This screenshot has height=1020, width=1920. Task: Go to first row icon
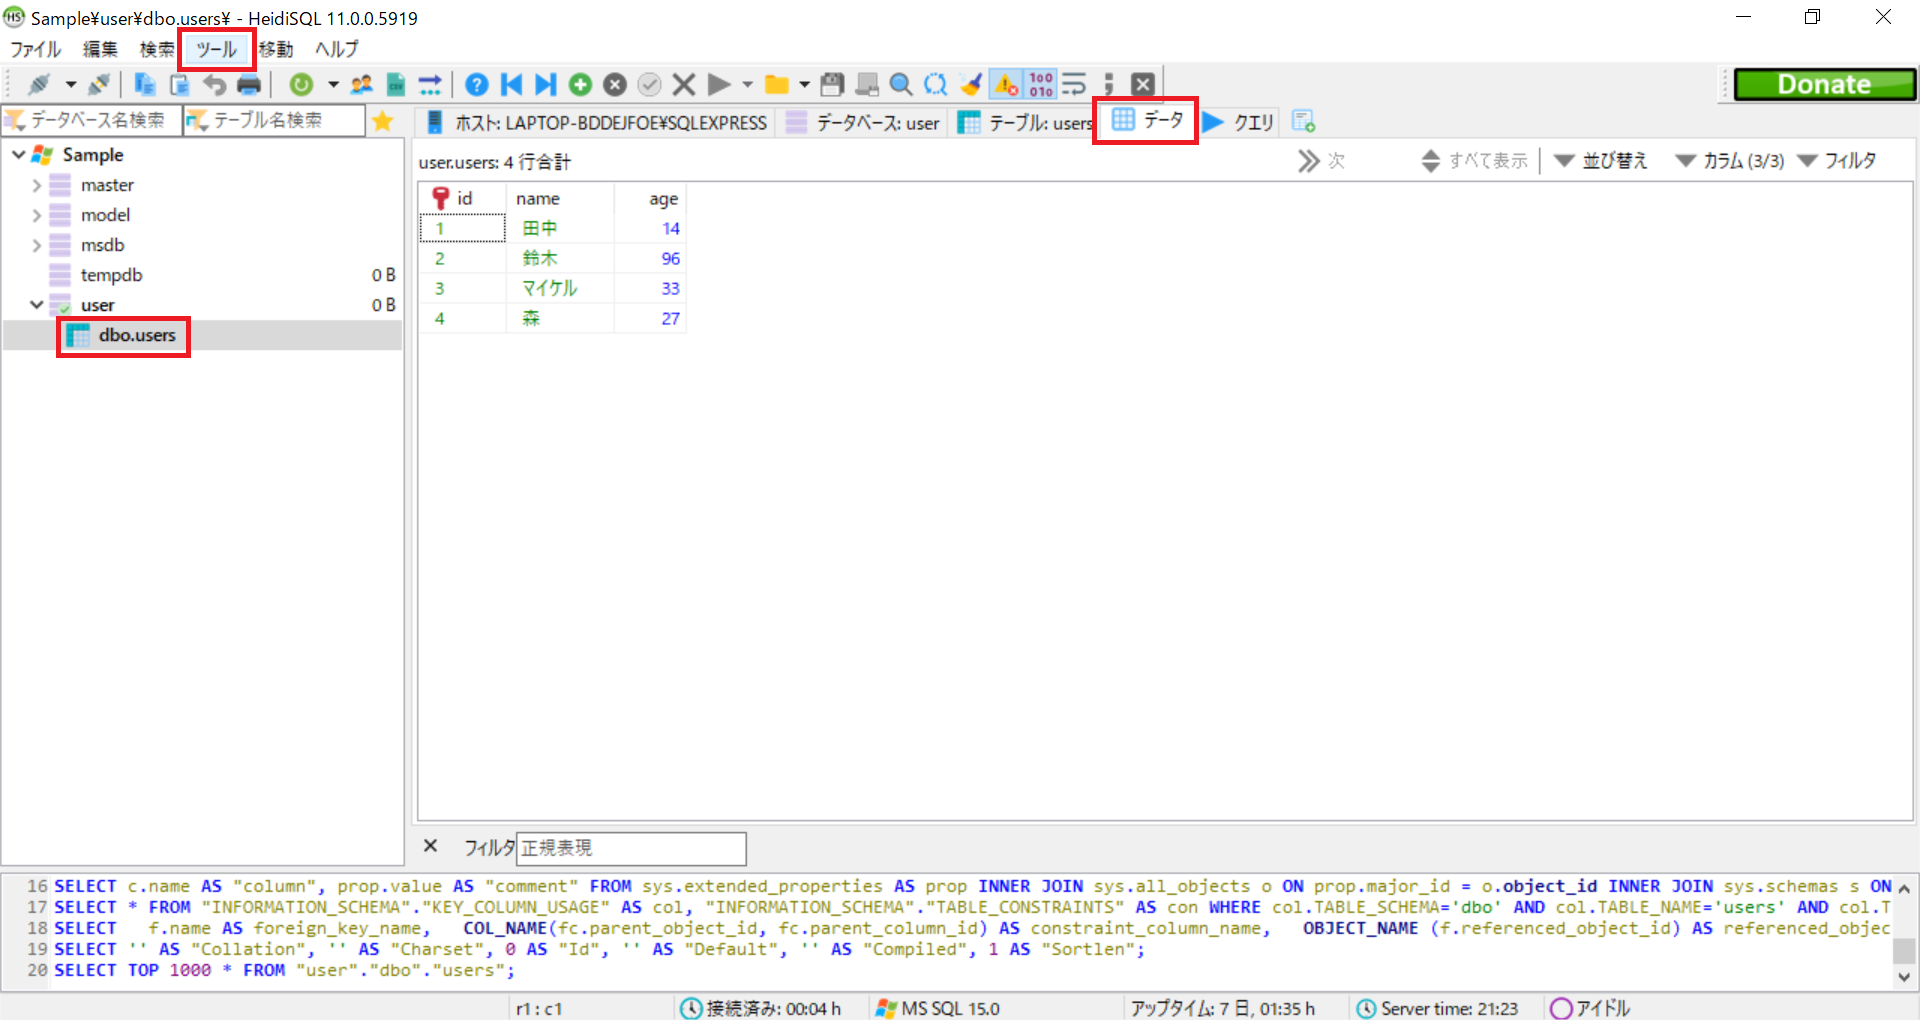point(511,85)
